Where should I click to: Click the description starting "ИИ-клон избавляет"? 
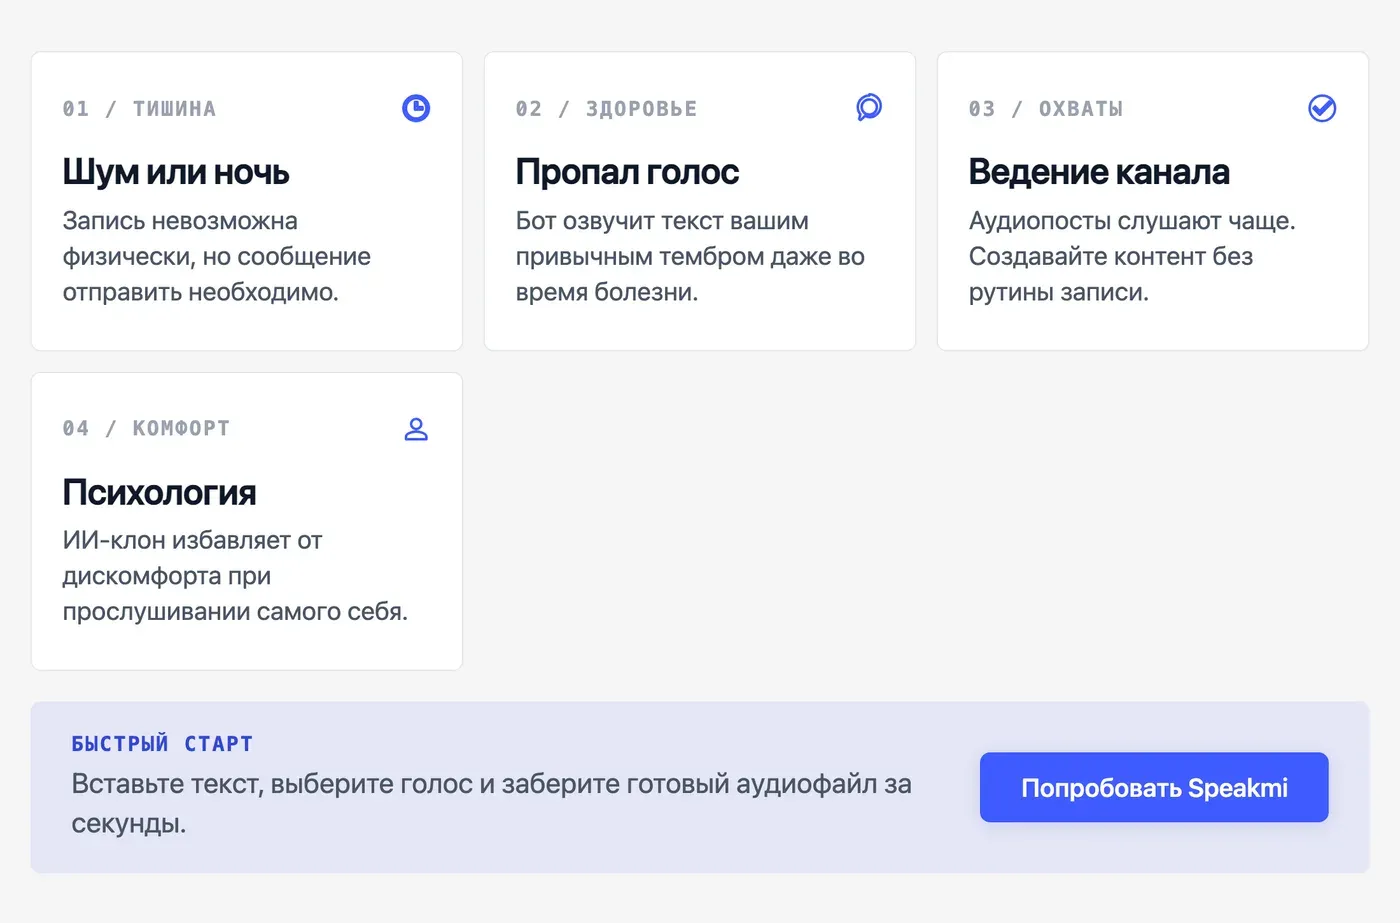pos(235,576)
